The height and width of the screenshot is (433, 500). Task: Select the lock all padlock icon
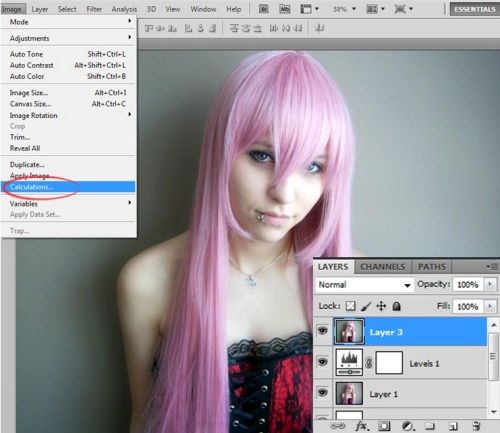(396, 306)
